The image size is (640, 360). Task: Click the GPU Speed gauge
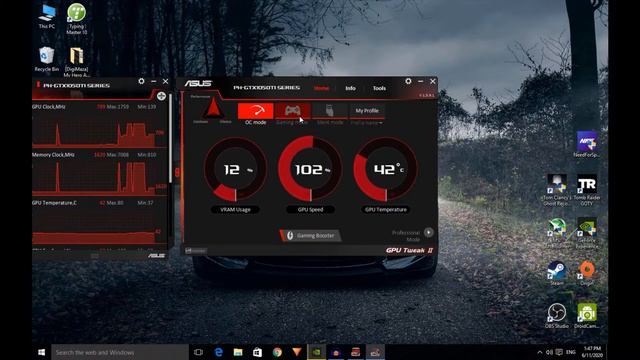tap(310, 169)
